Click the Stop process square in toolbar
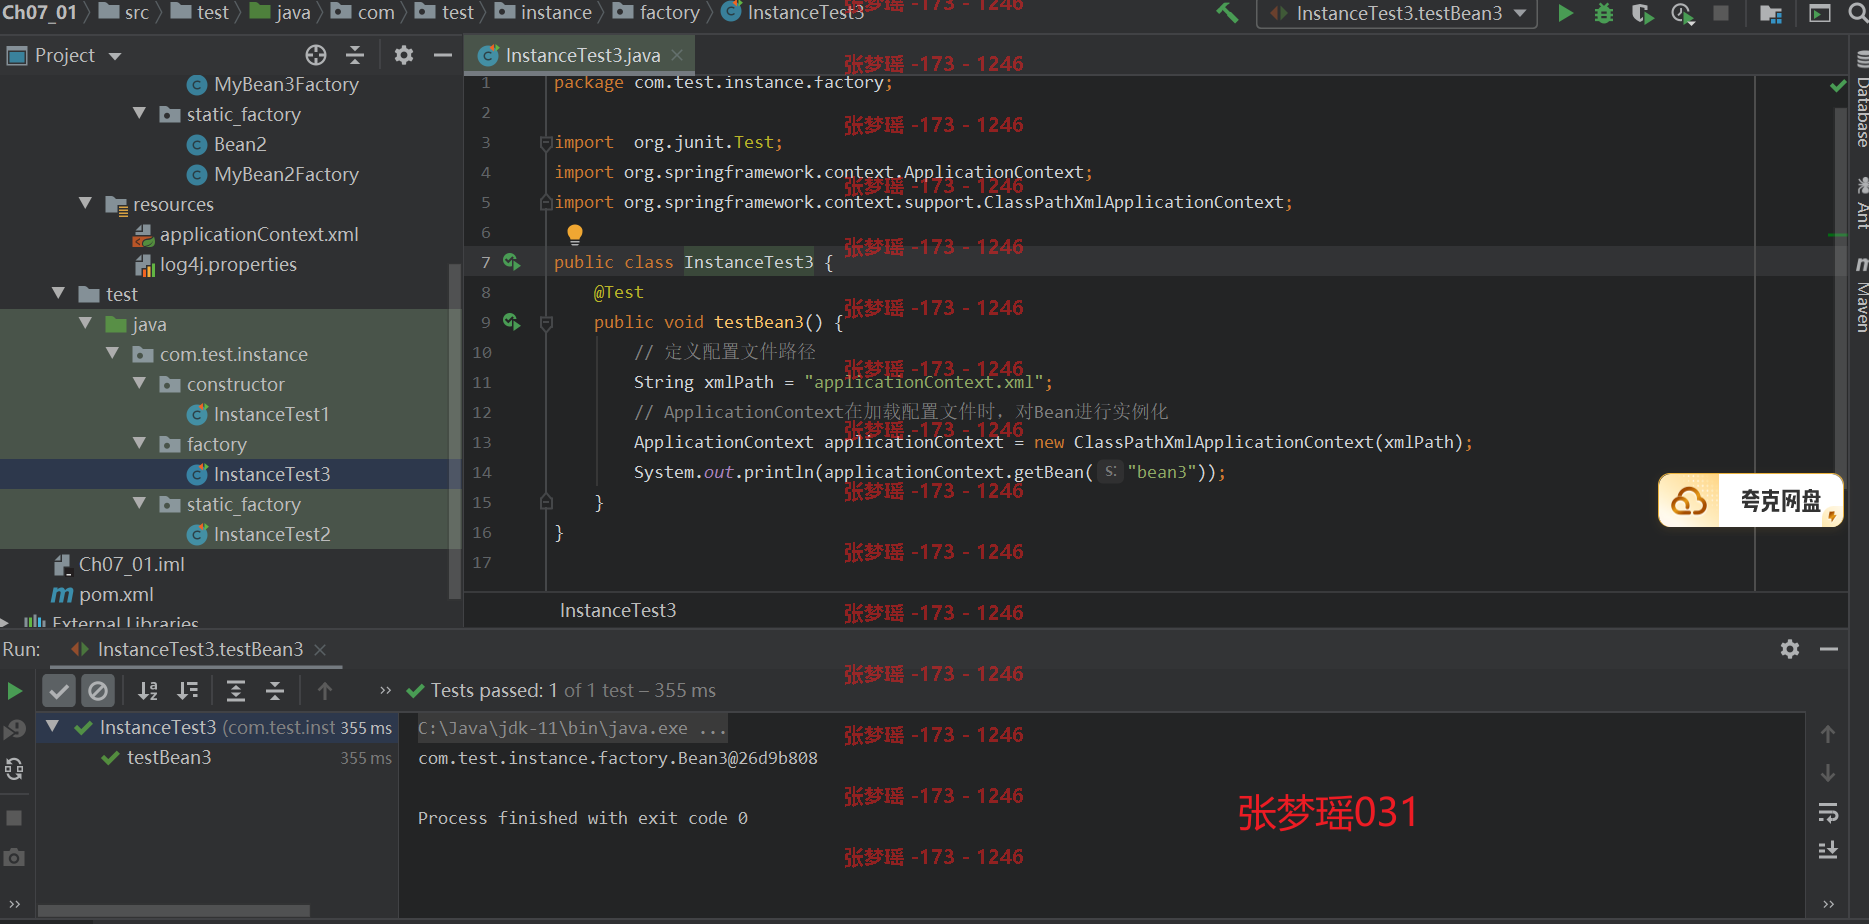 [x=1721, y=14]
